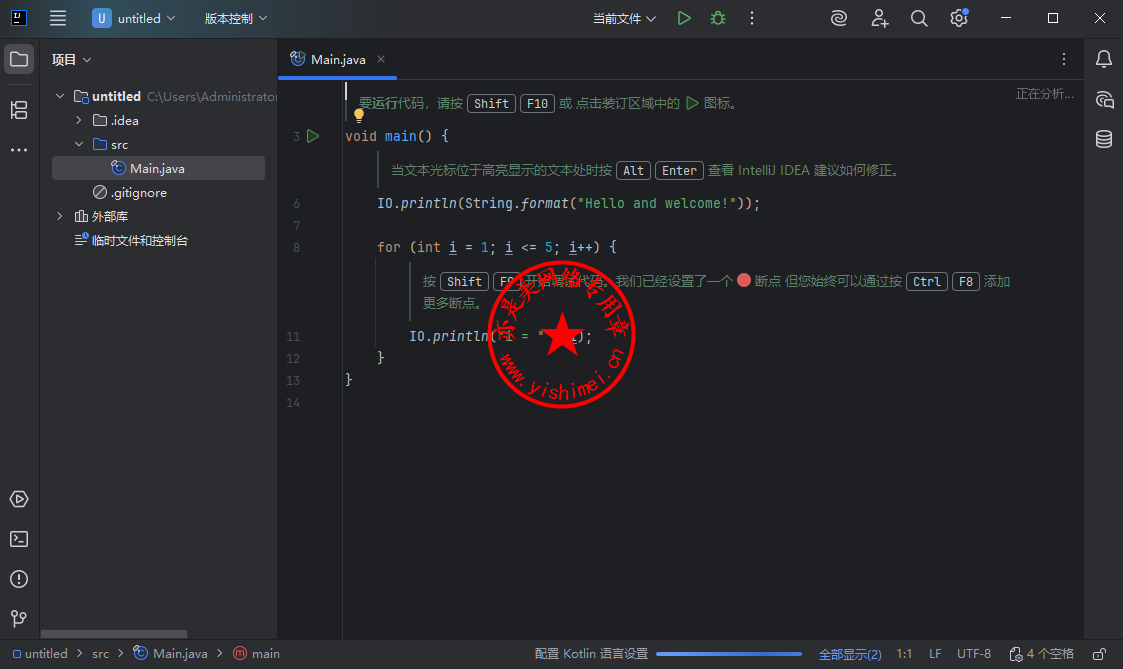Open the Structure tool window

19,110
